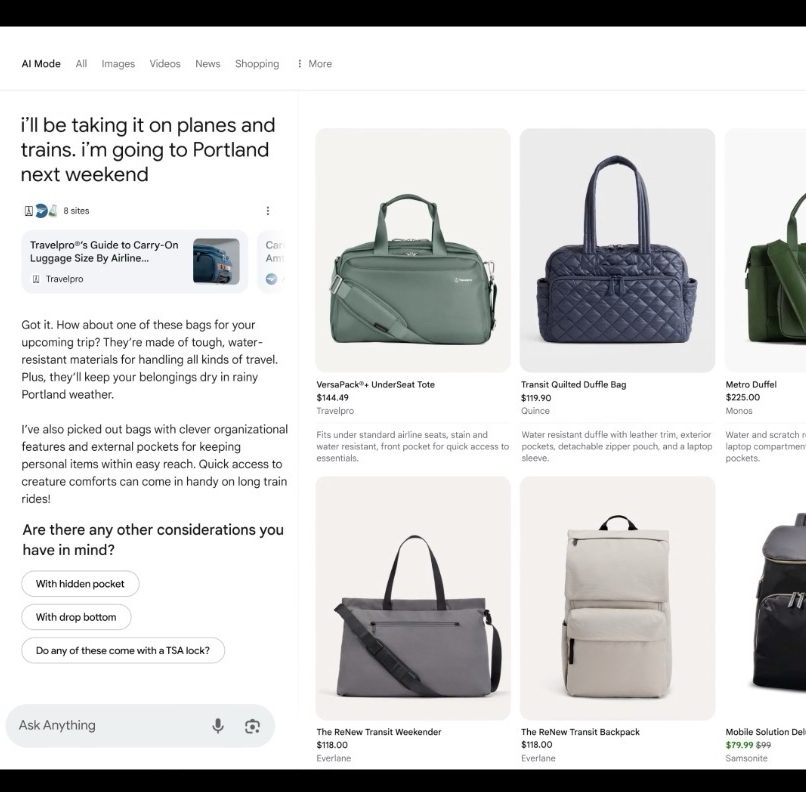Click the three-dot sources options icon
Viewport: 806px width, 792px height.
click(267, 211)
